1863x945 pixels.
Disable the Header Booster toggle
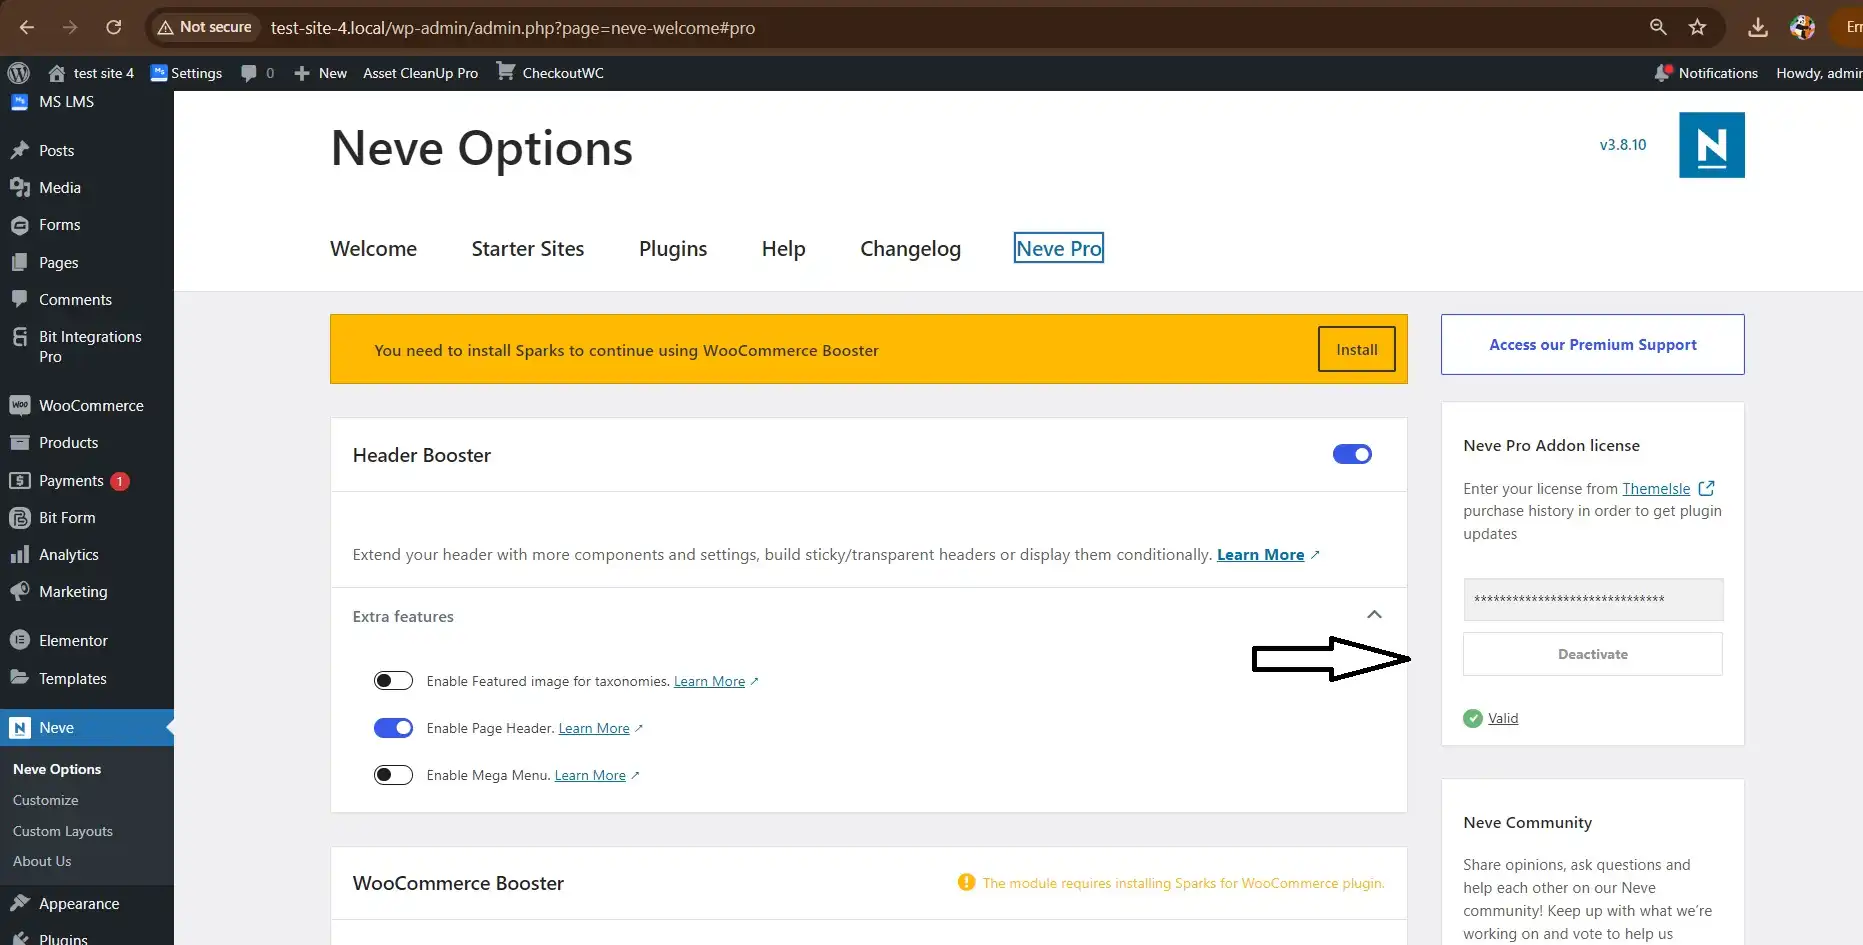[x=1352, y=454]
